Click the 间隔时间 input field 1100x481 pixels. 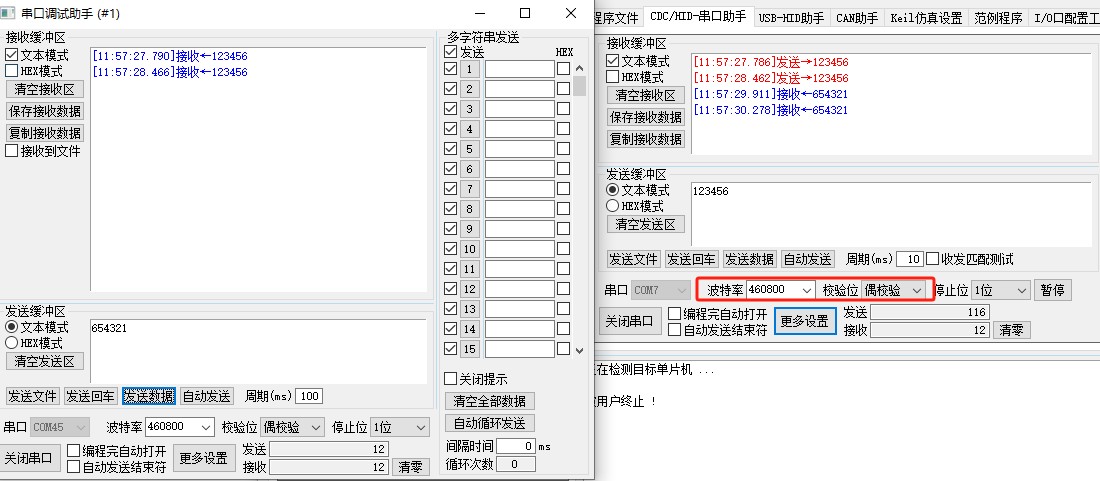[515, 445]
